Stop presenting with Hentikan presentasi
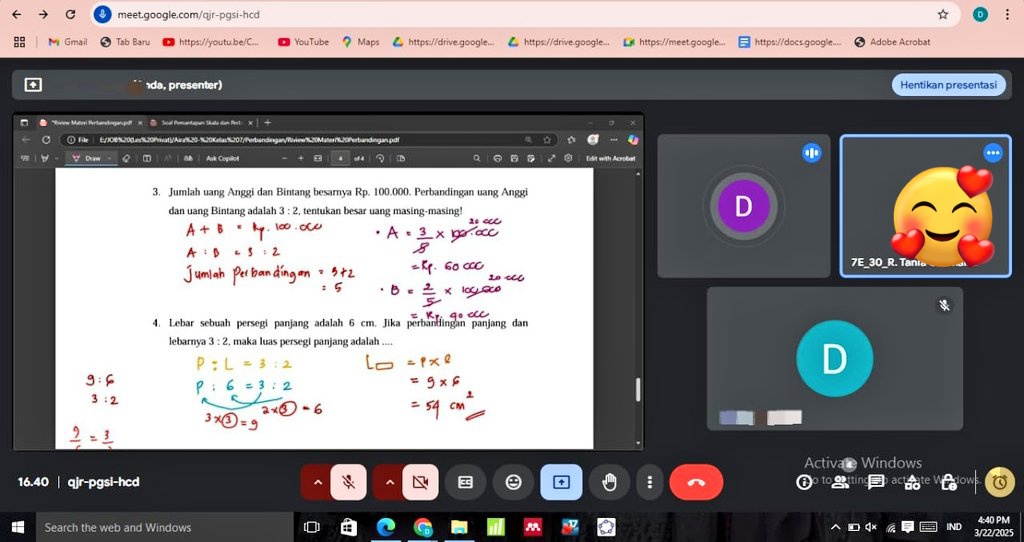 [x=948, y=85]
